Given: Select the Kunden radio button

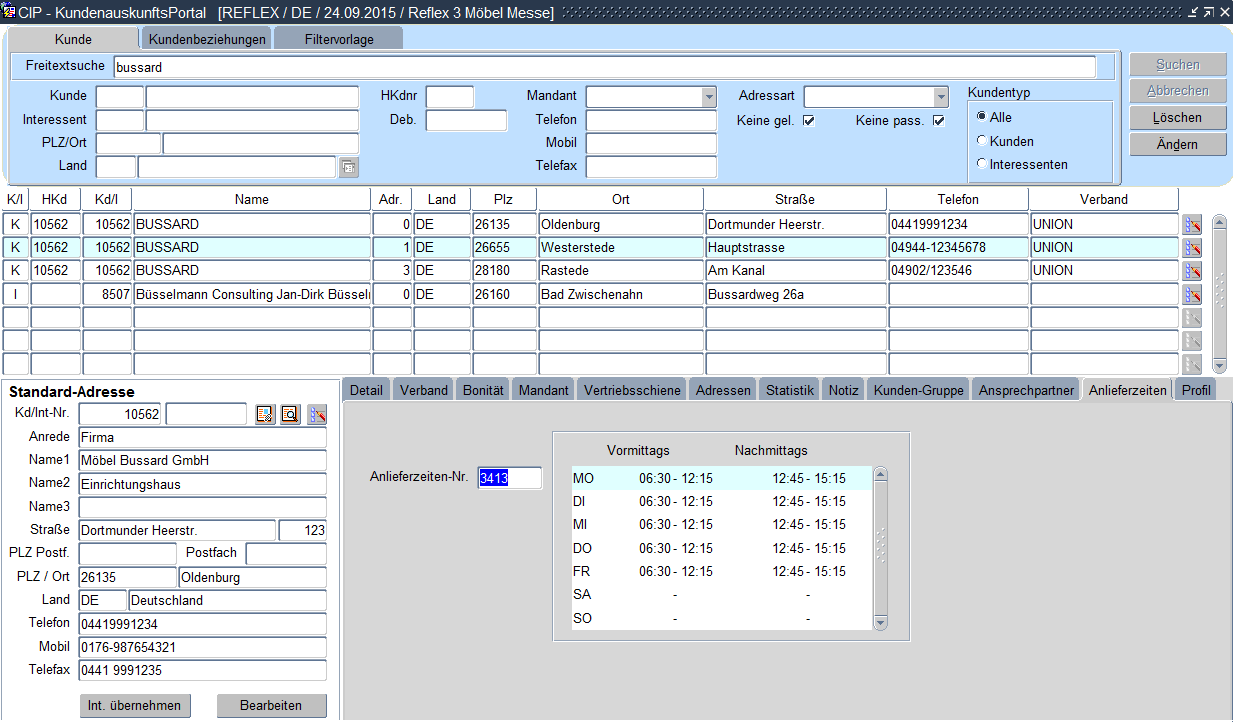Looking at the screenshot, I should point(982,141).
